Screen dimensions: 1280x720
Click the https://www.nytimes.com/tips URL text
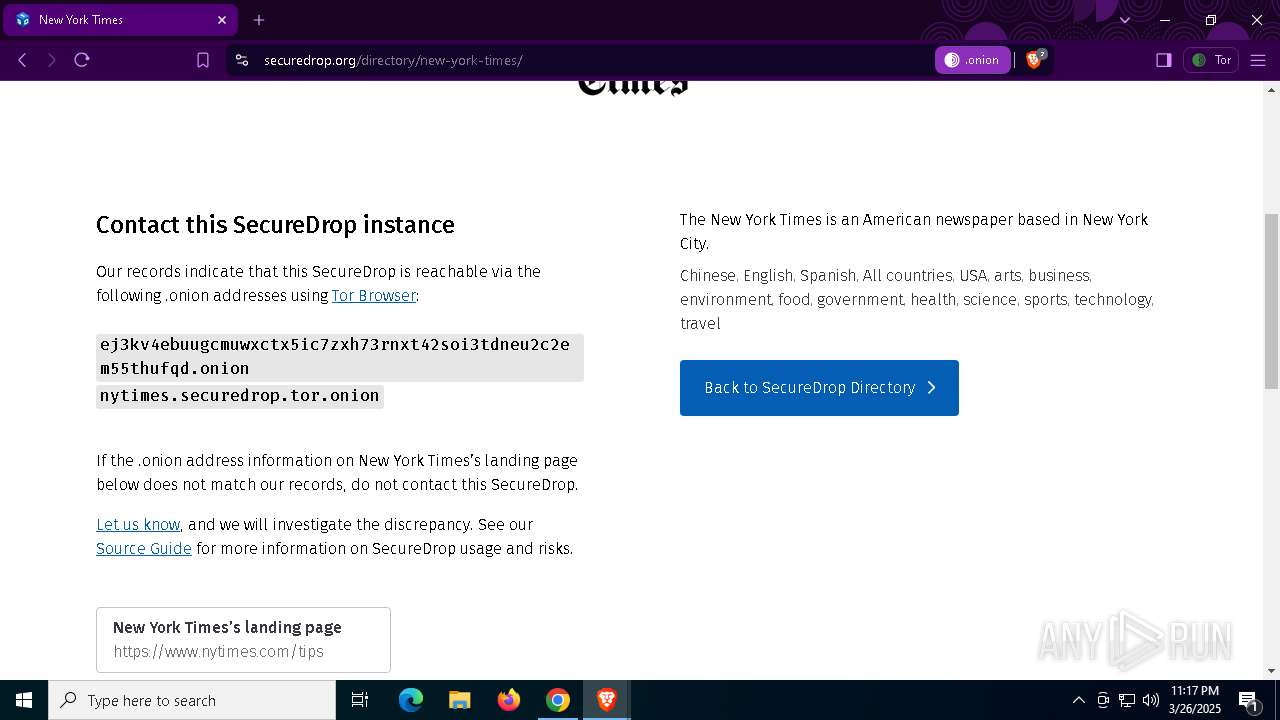pyautogui.click(x=219, y=652)
